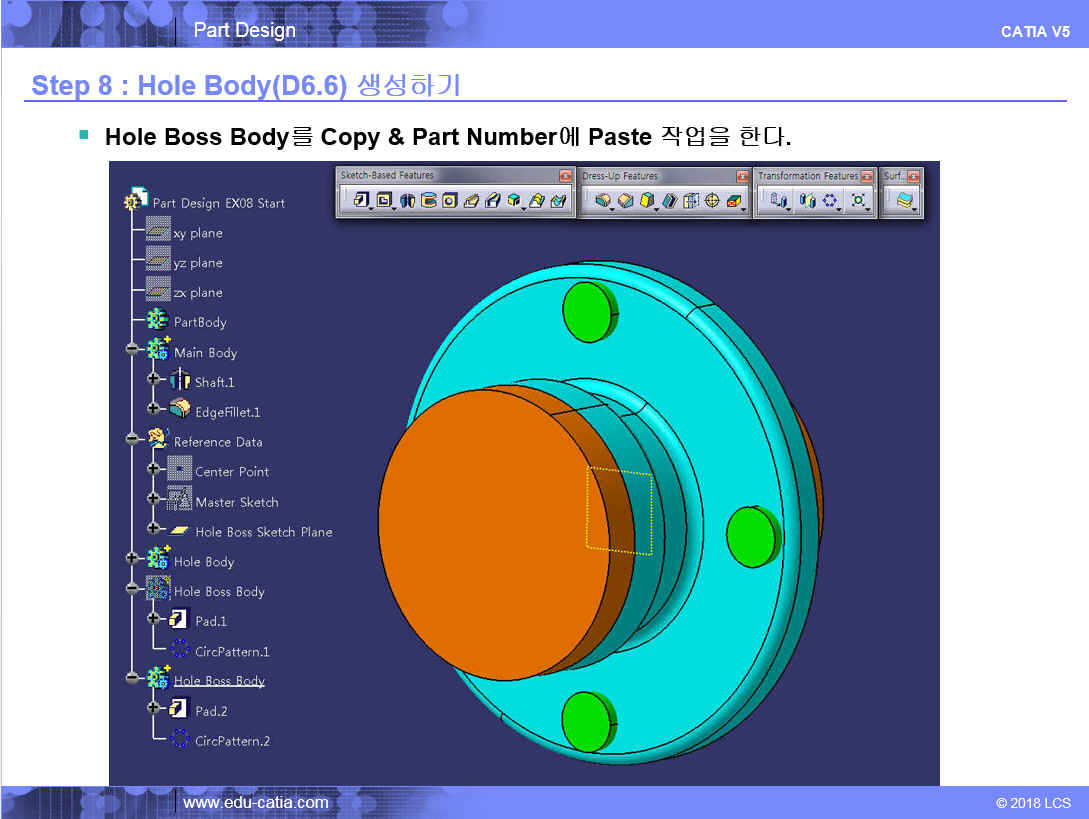Click the Edge Fillet tool icon
This screenshot has height=819, width=1089.
point(603,201)
